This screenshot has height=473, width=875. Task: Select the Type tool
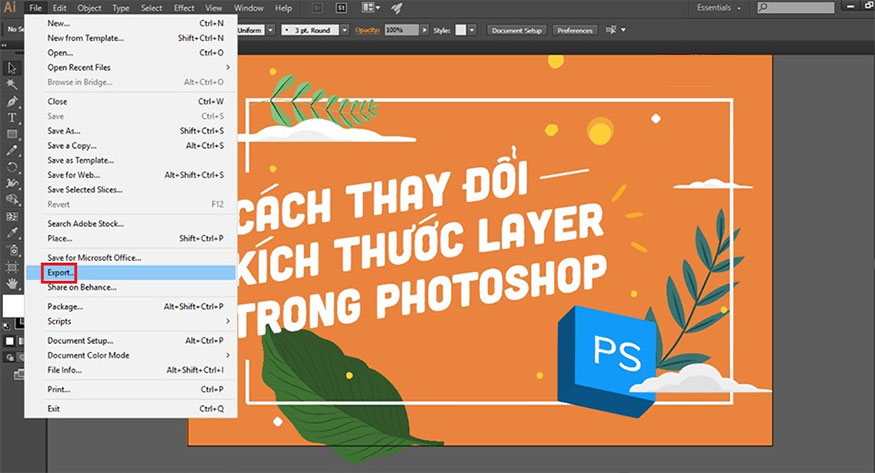click(12, 117)
